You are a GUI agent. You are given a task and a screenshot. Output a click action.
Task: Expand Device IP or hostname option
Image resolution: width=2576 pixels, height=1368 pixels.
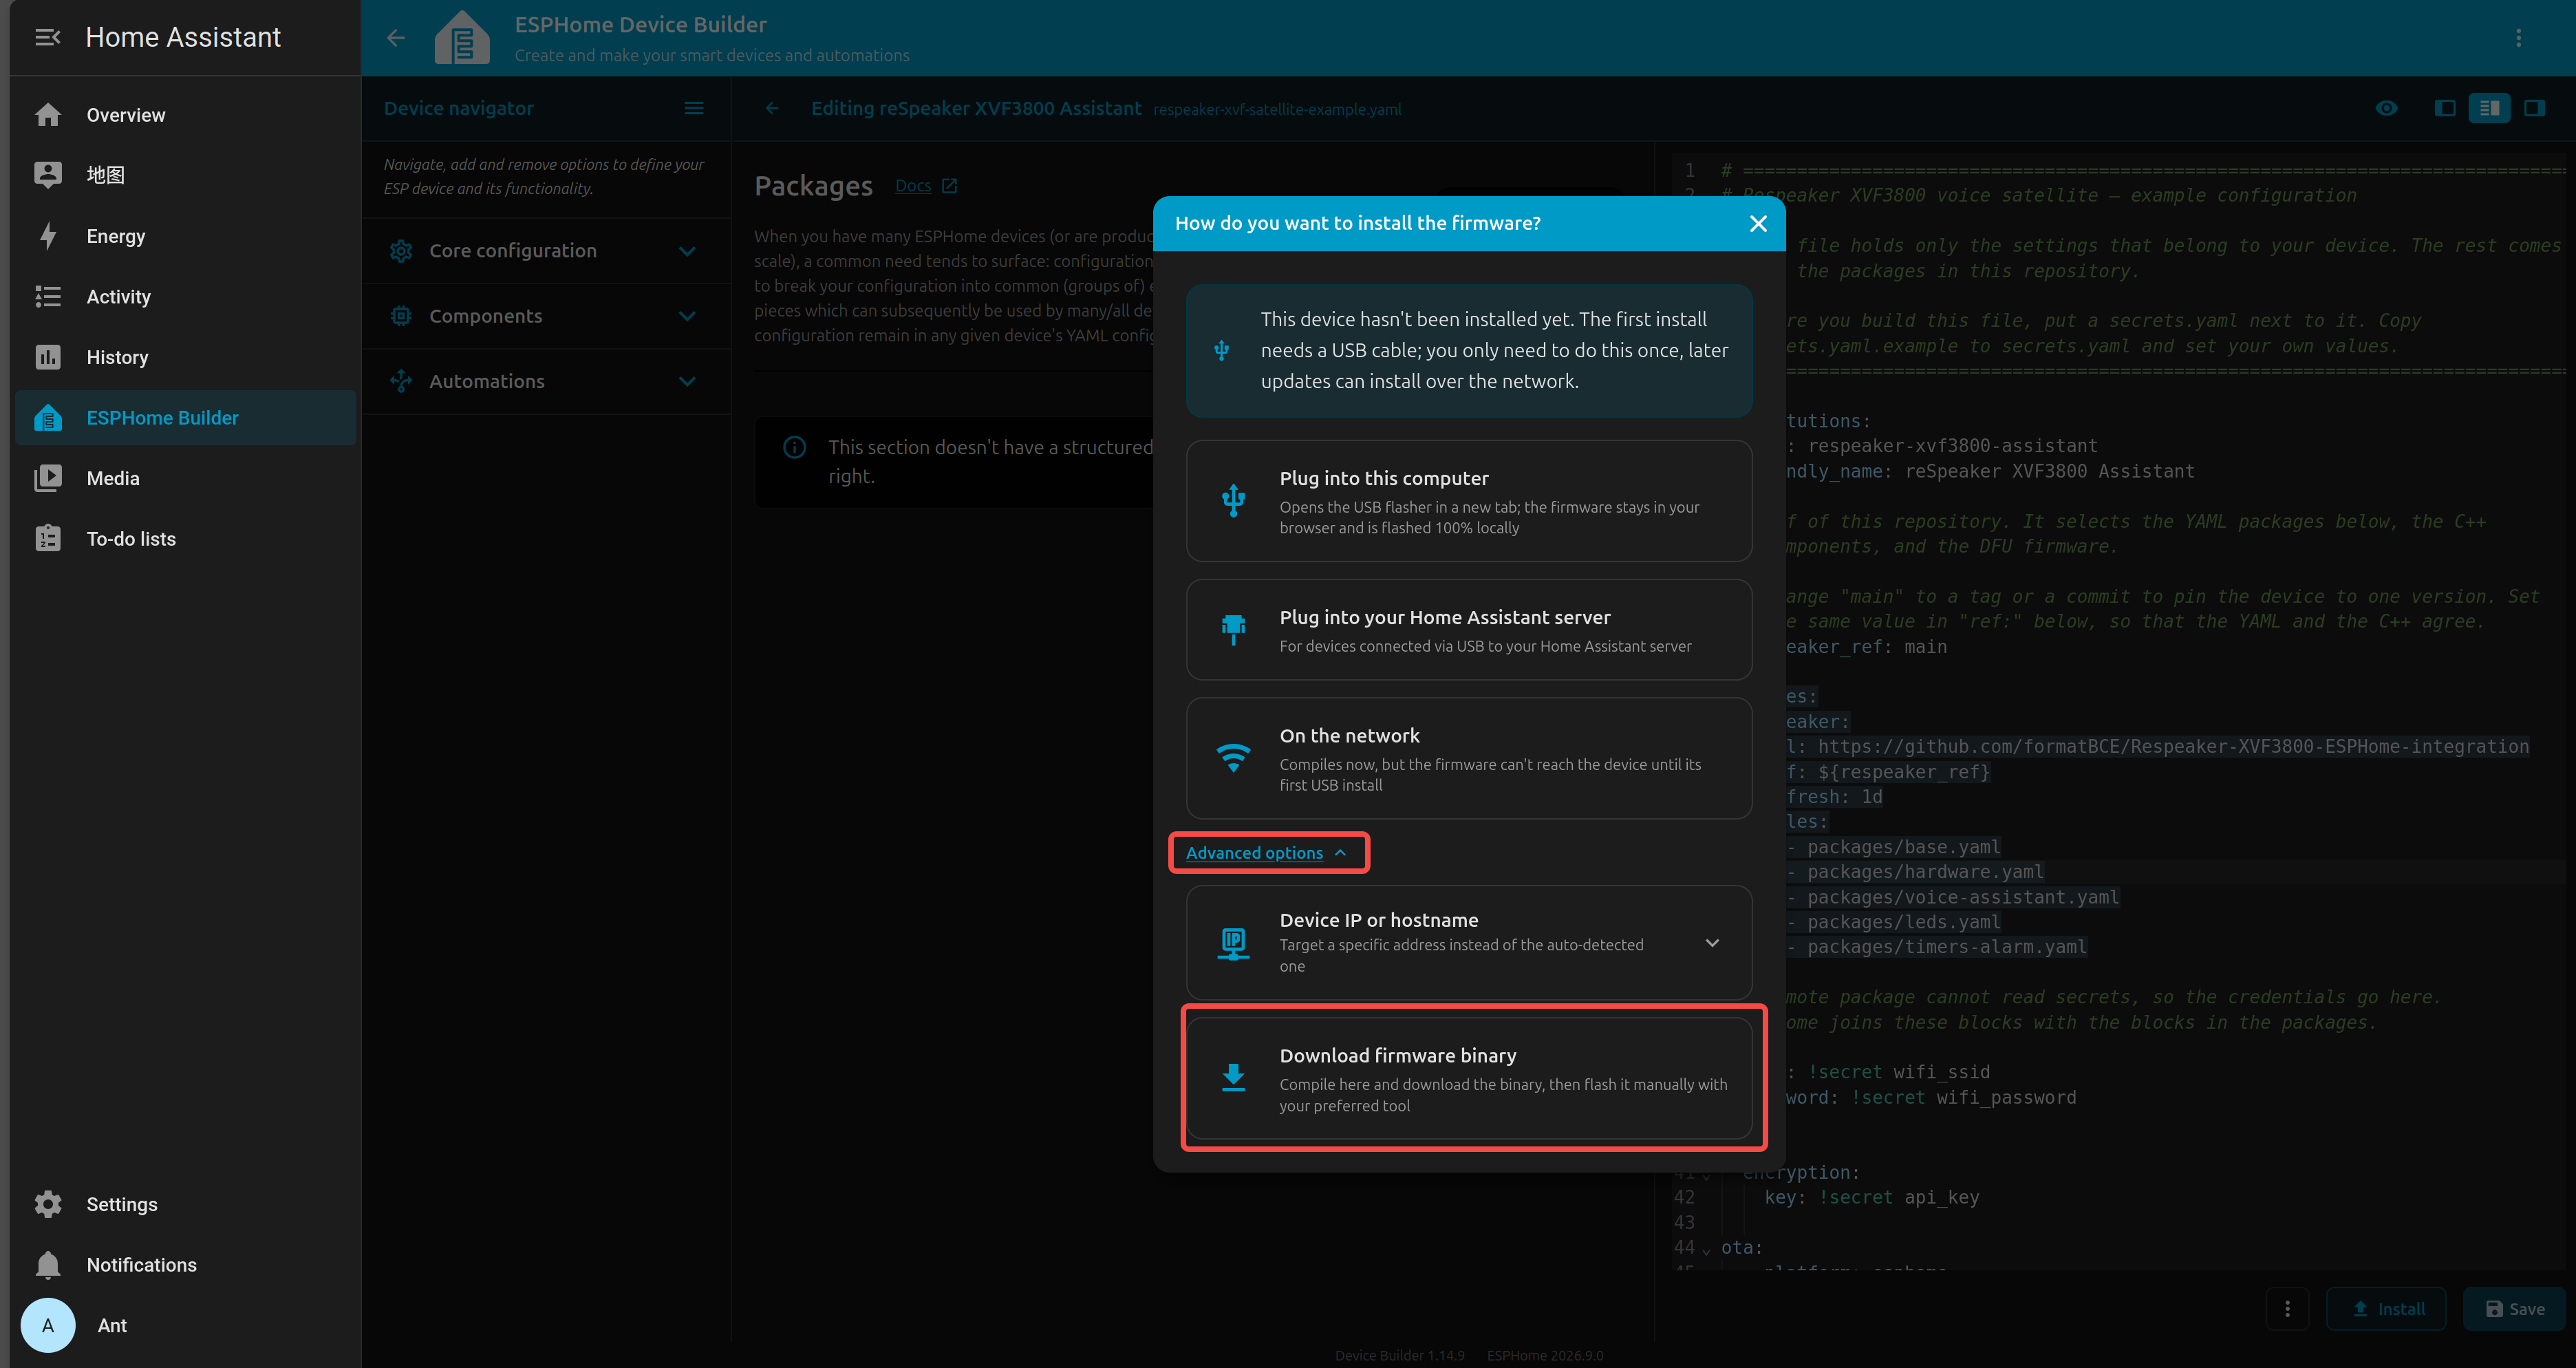click(1469, 942)
